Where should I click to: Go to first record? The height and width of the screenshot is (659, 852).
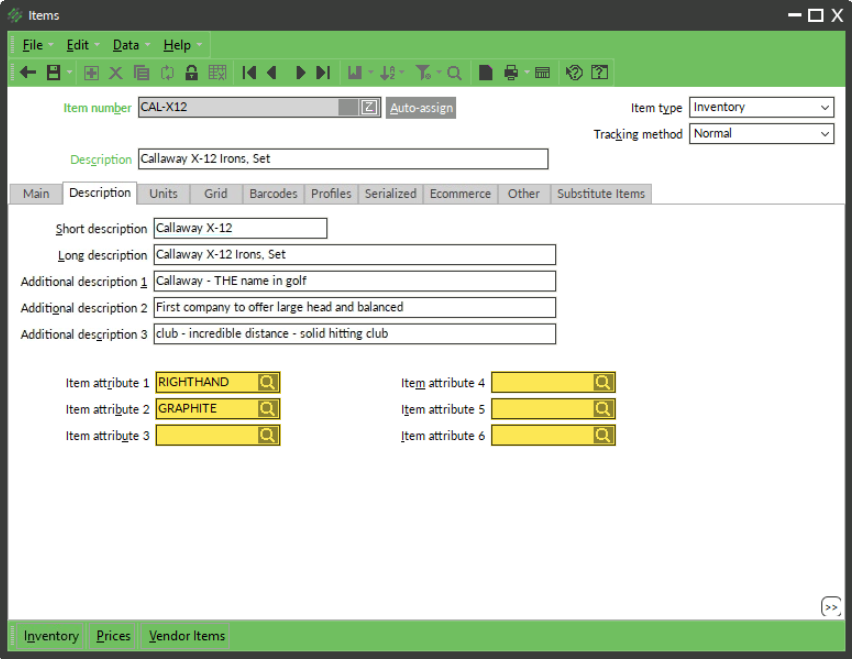(x=249, y=73)
